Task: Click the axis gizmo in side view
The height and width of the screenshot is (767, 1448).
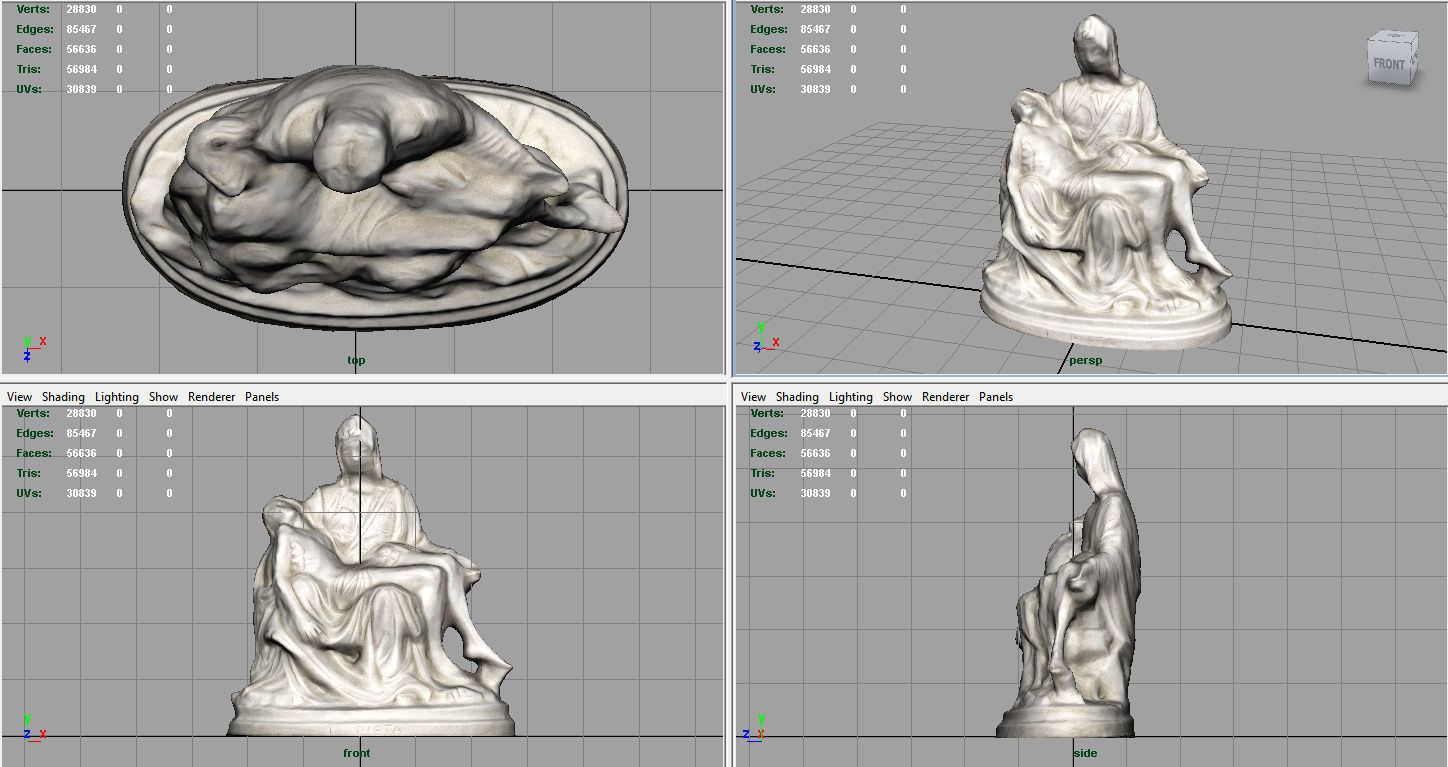Action: tap(754, 727)
